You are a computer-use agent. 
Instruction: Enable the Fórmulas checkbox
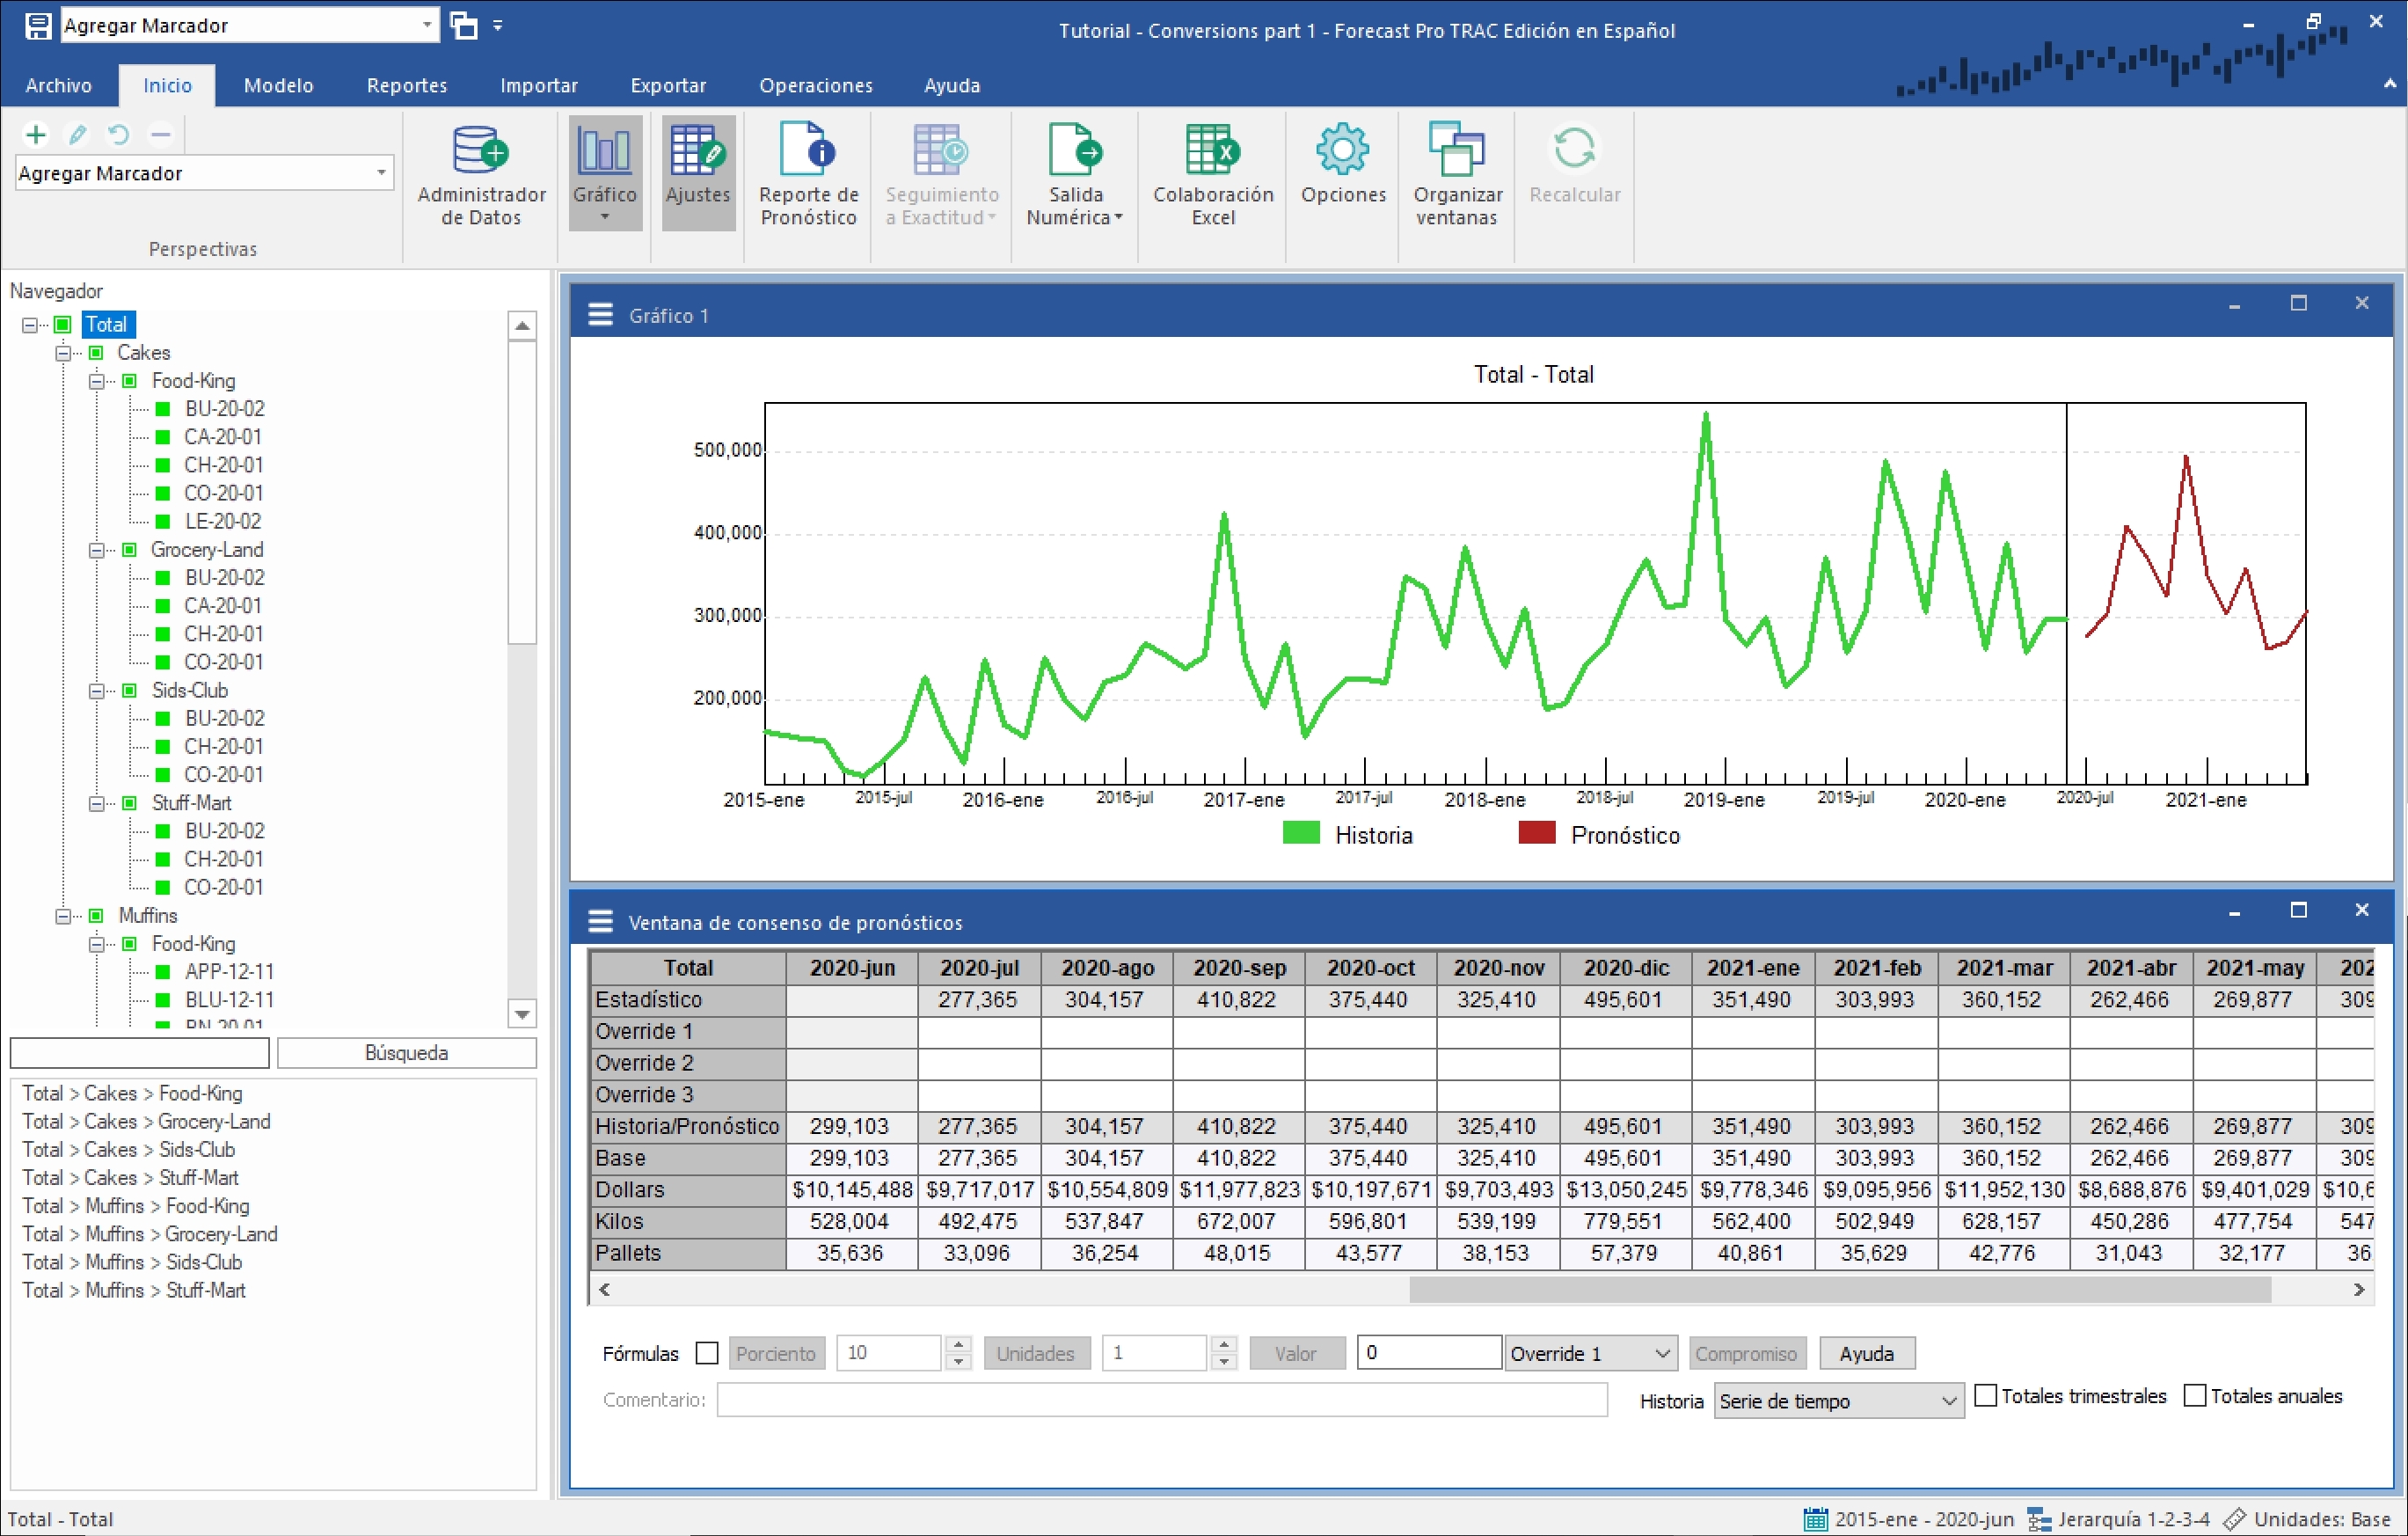[707, 1353]
